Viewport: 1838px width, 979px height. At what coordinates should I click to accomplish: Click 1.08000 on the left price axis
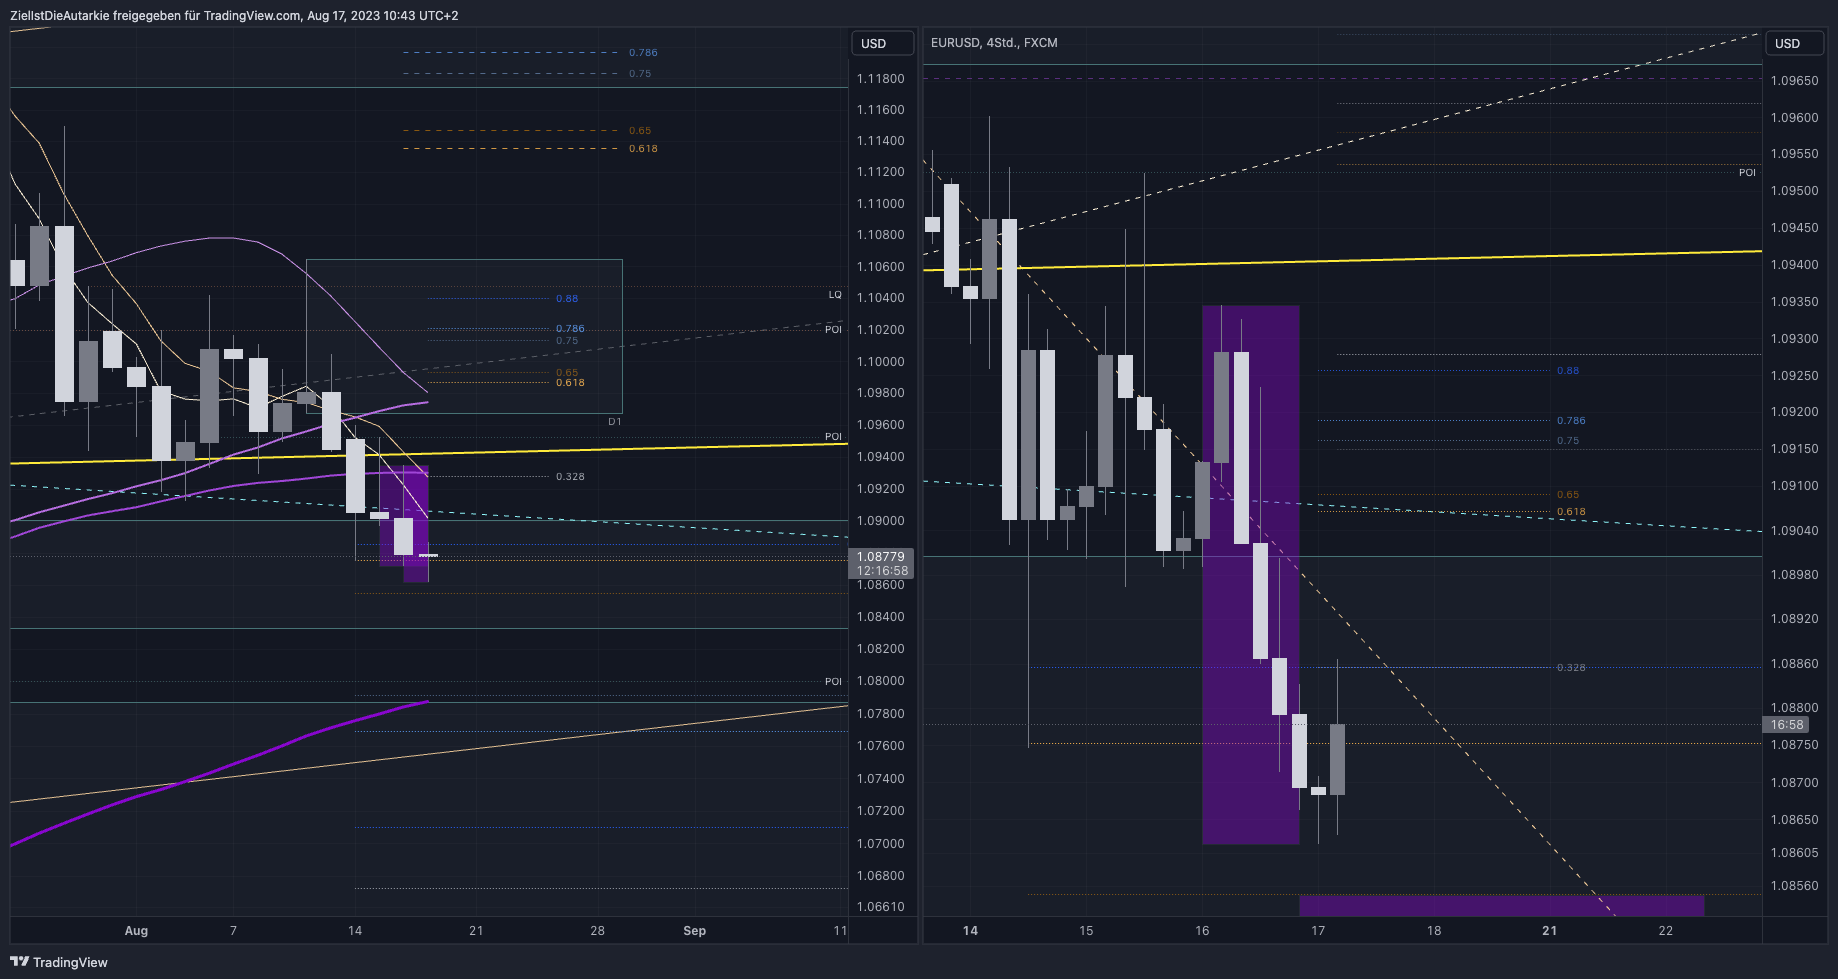pos(880,681)
